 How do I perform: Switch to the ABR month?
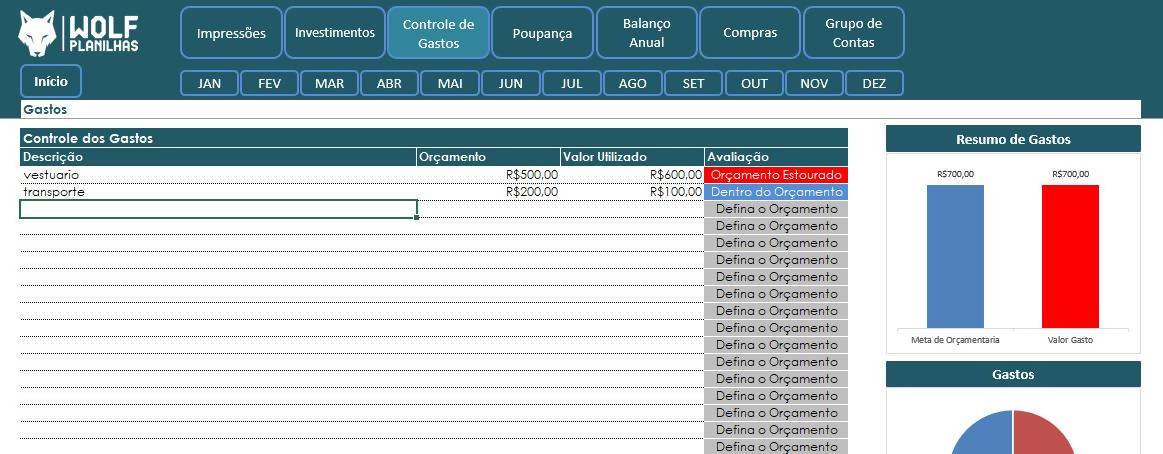(389, 83)
